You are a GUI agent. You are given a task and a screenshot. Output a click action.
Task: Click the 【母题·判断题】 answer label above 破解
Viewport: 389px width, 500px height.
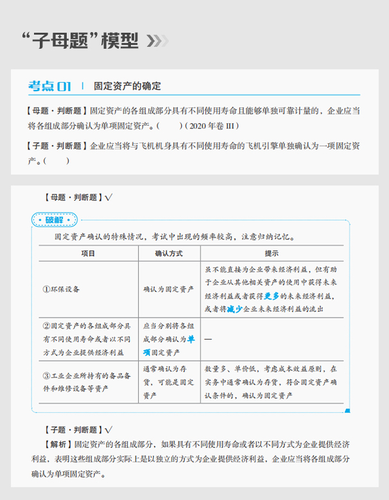(x=73, y=197)
